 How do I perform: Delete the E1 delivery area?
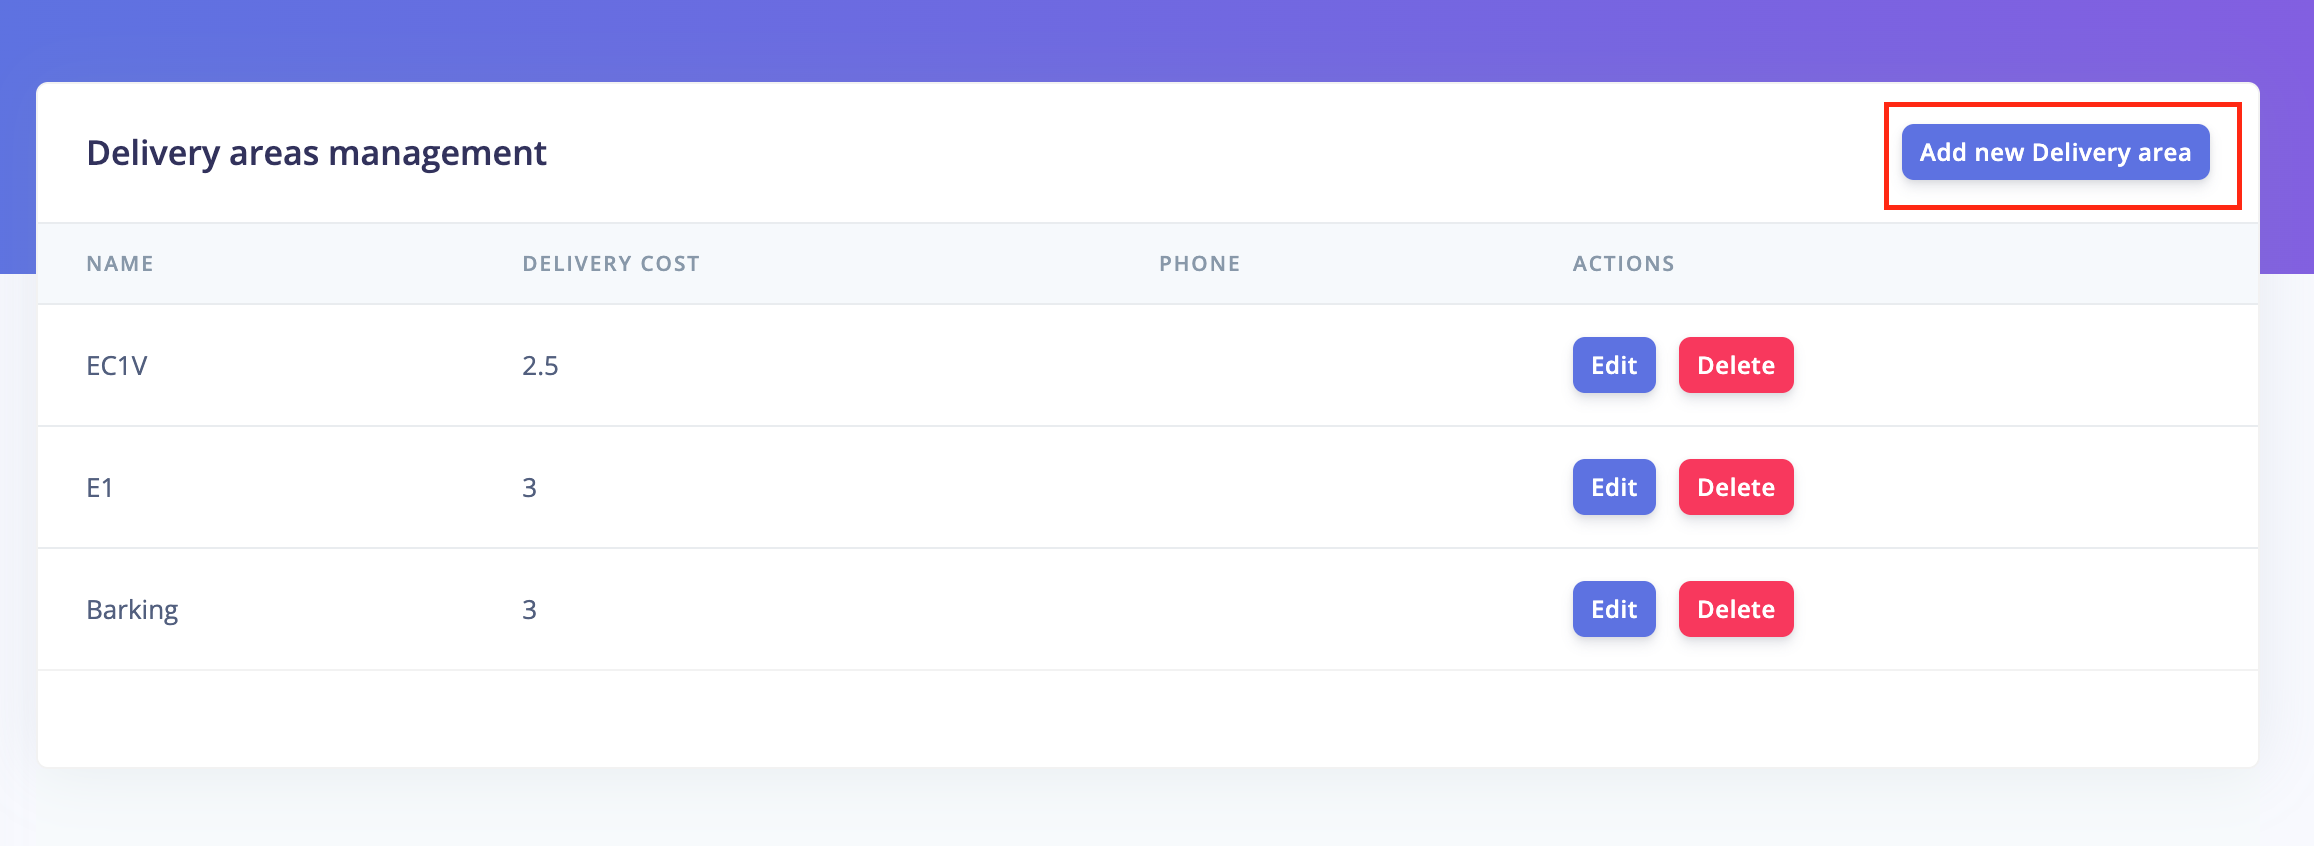1736,487
